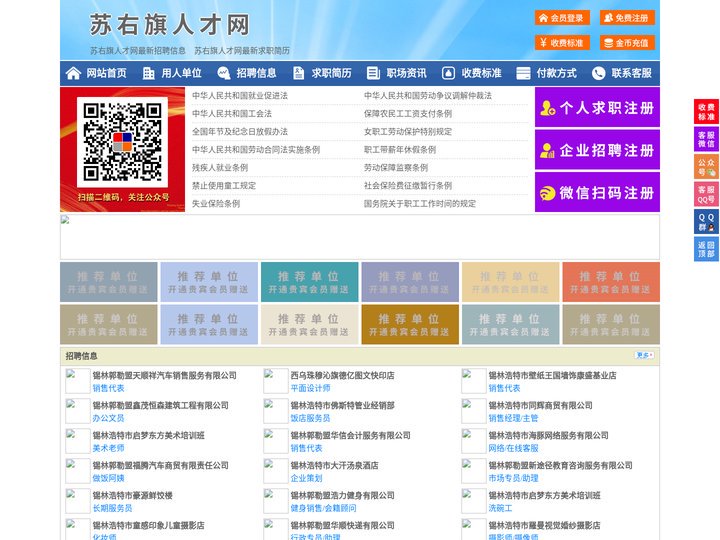Click the building icon beside 用人单位
Viewport: 720px width, 540px height.
tap(148, 73)
